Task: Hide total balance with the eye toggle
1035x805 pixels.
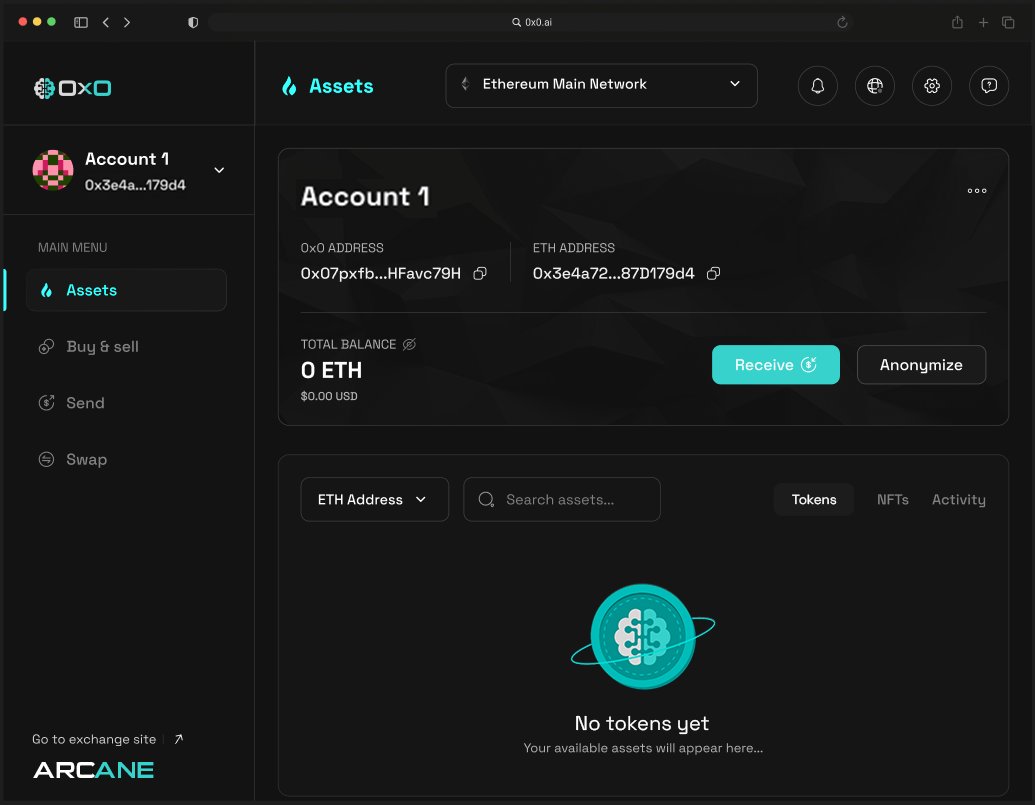Action: (409, 343)
